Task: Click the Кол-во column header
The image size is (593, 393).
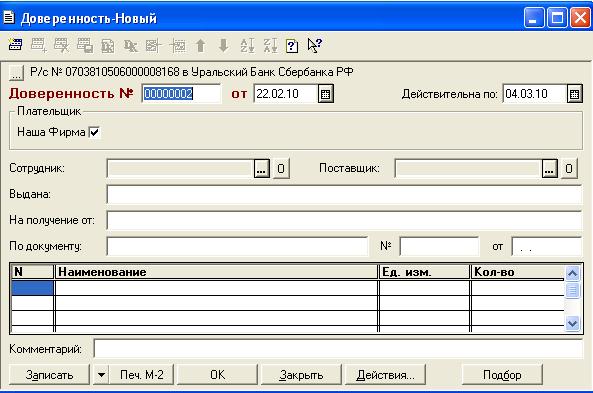Action: pos(518,272)
